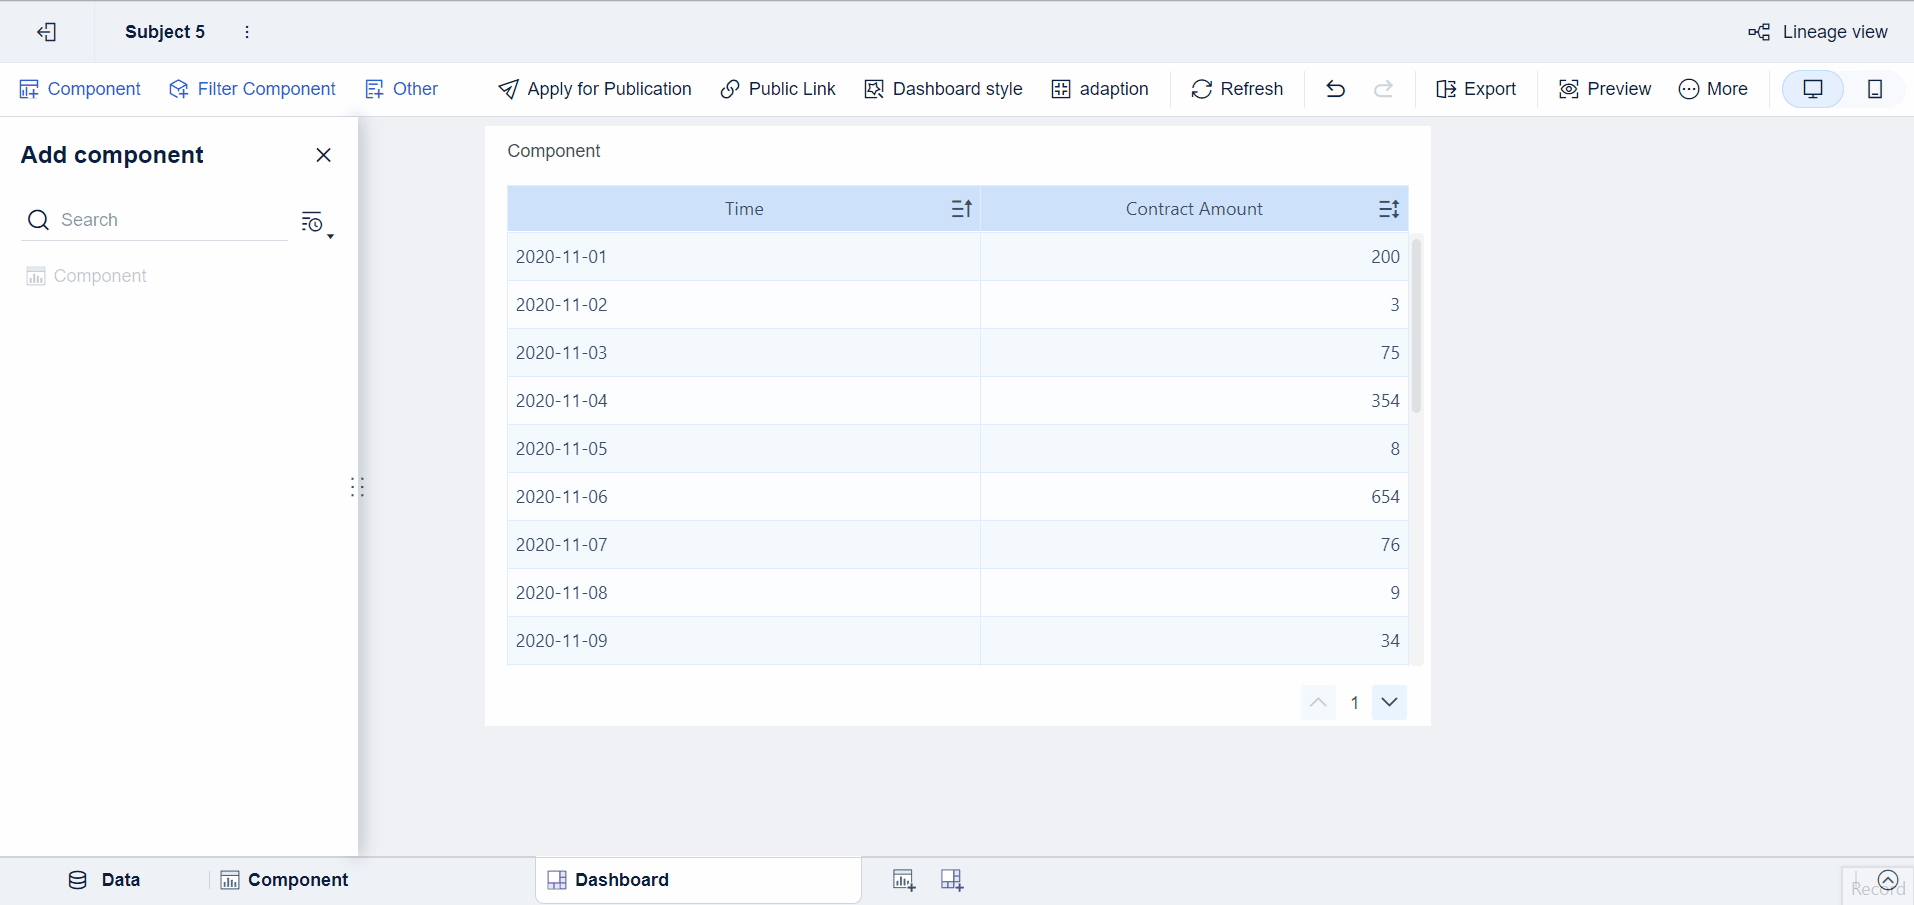The image size is (1914, 905).
Task: Click the Redo icon in the toolbar
Action: click(x=1384, y=89)
